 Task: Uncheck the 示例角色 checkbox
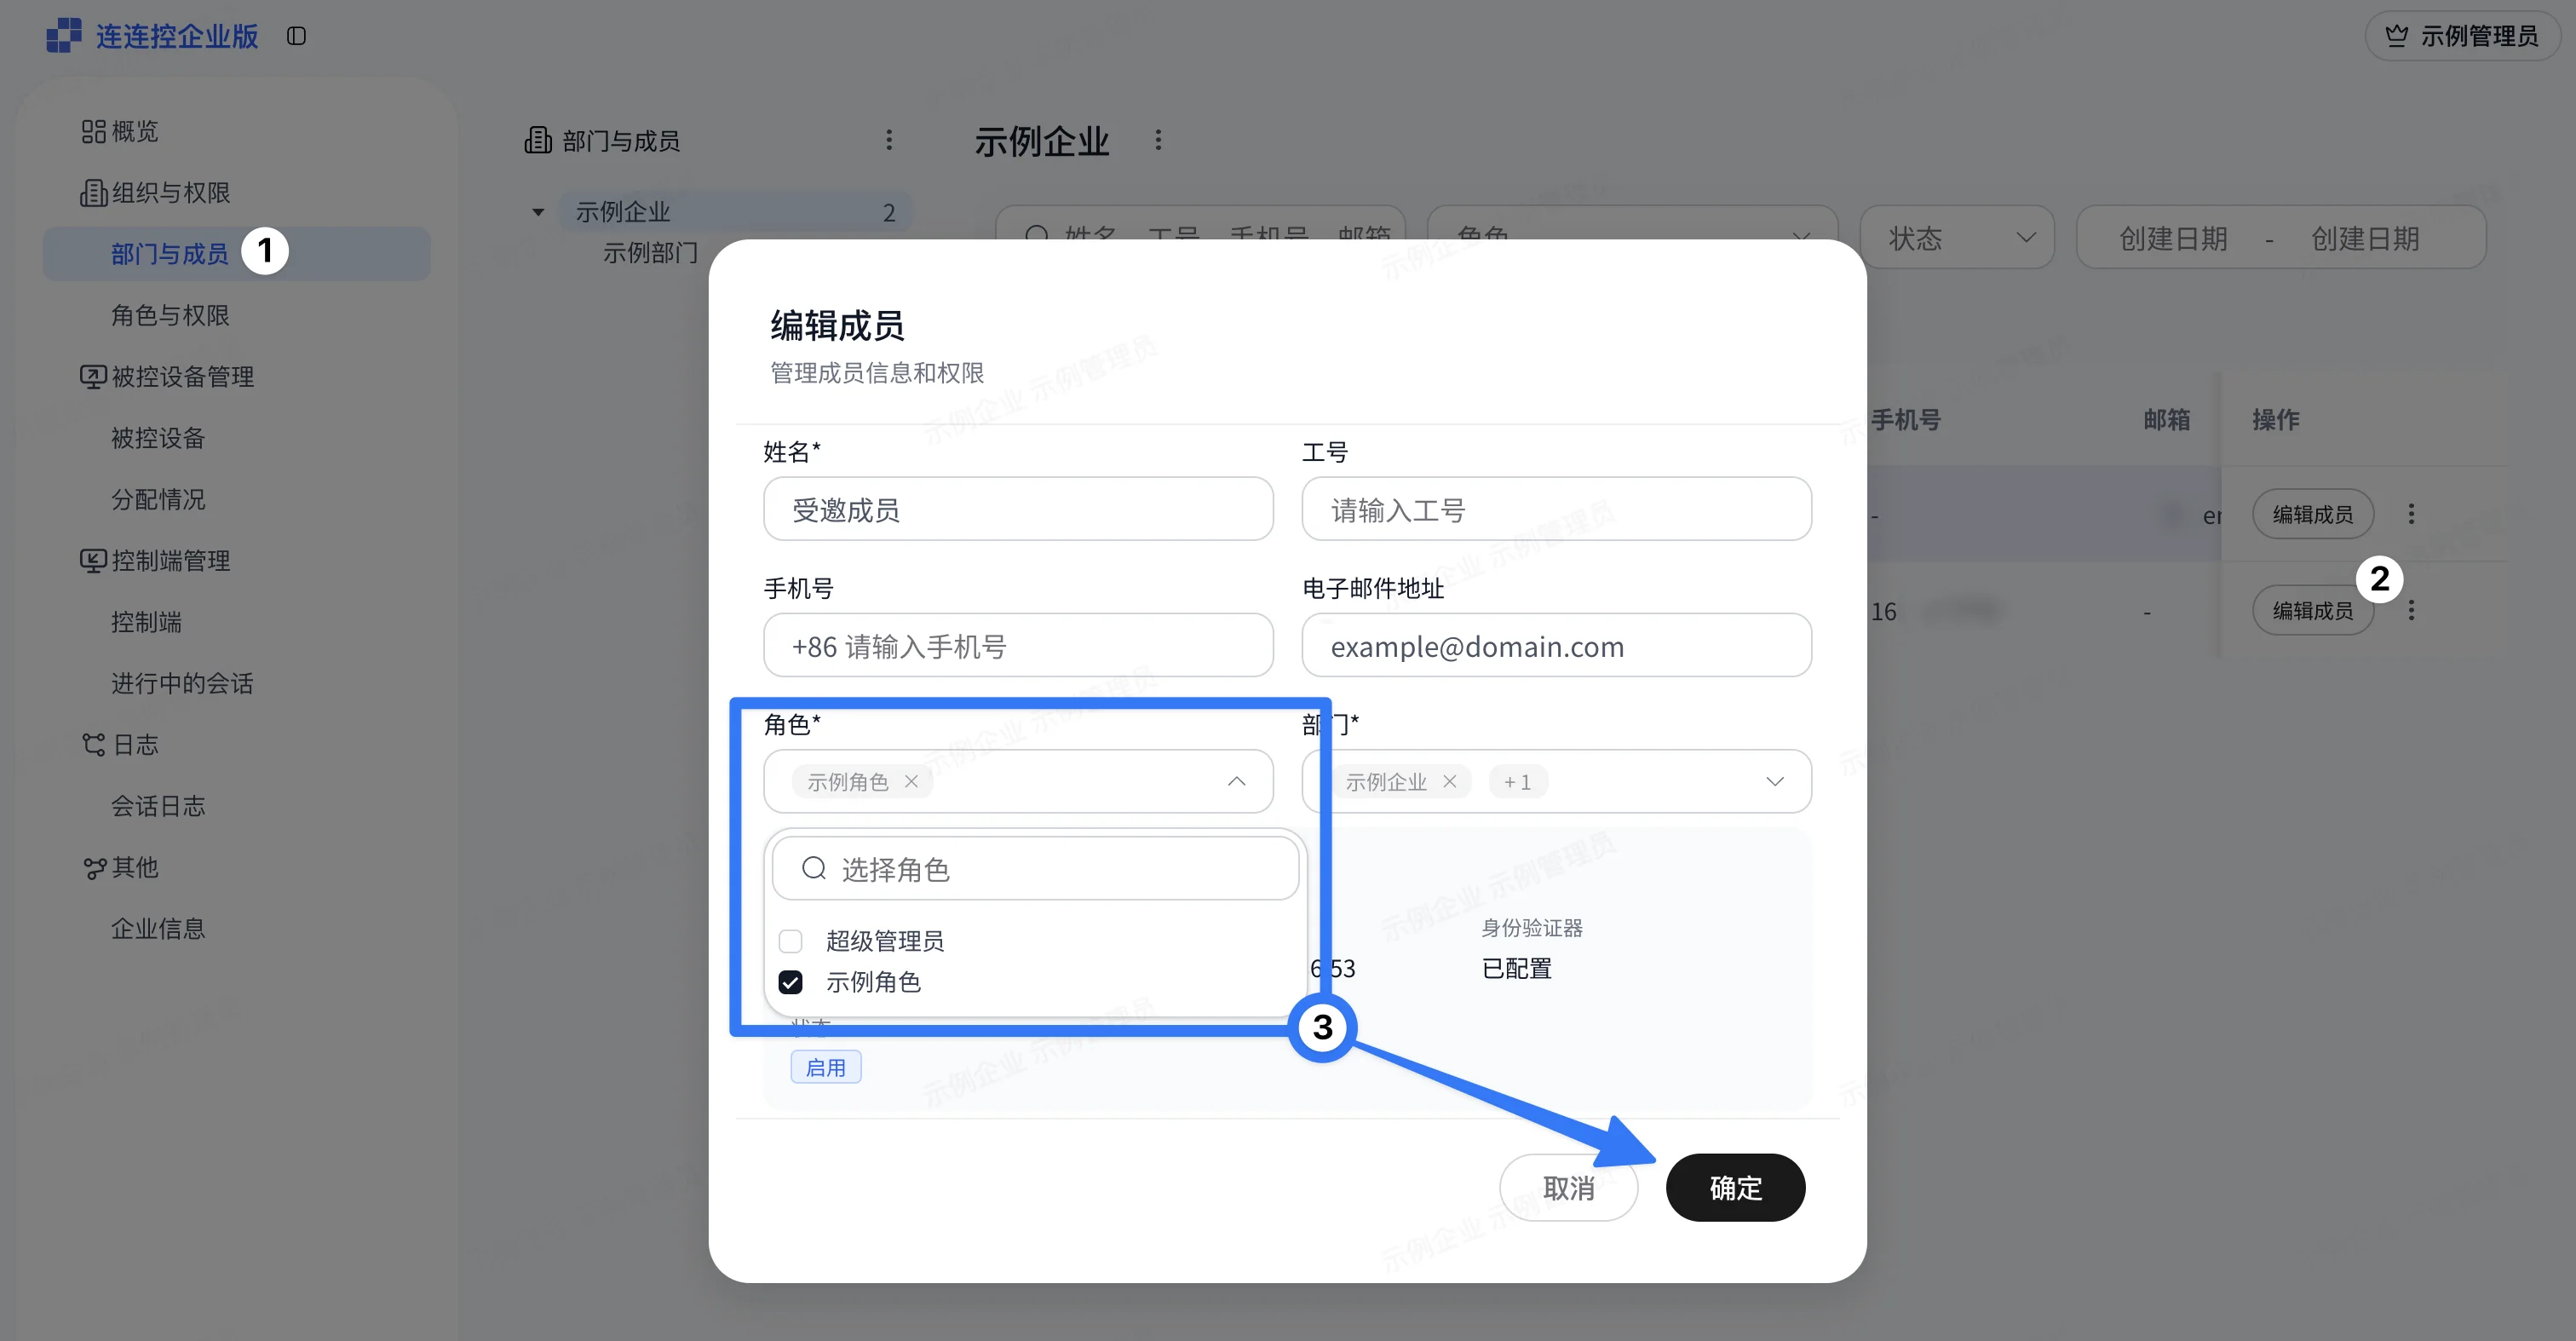click(790, 982)
